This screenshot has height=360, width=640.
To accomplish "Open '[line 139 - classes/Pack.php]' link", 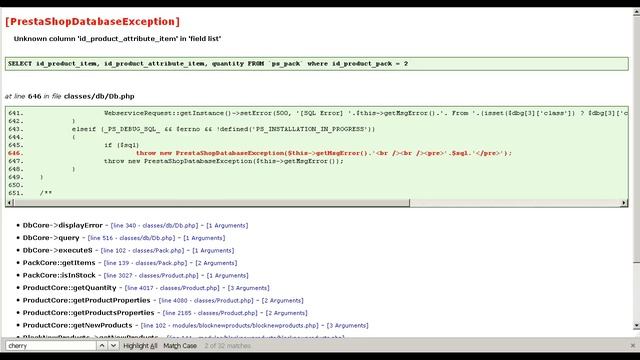I will click(145, 263).
